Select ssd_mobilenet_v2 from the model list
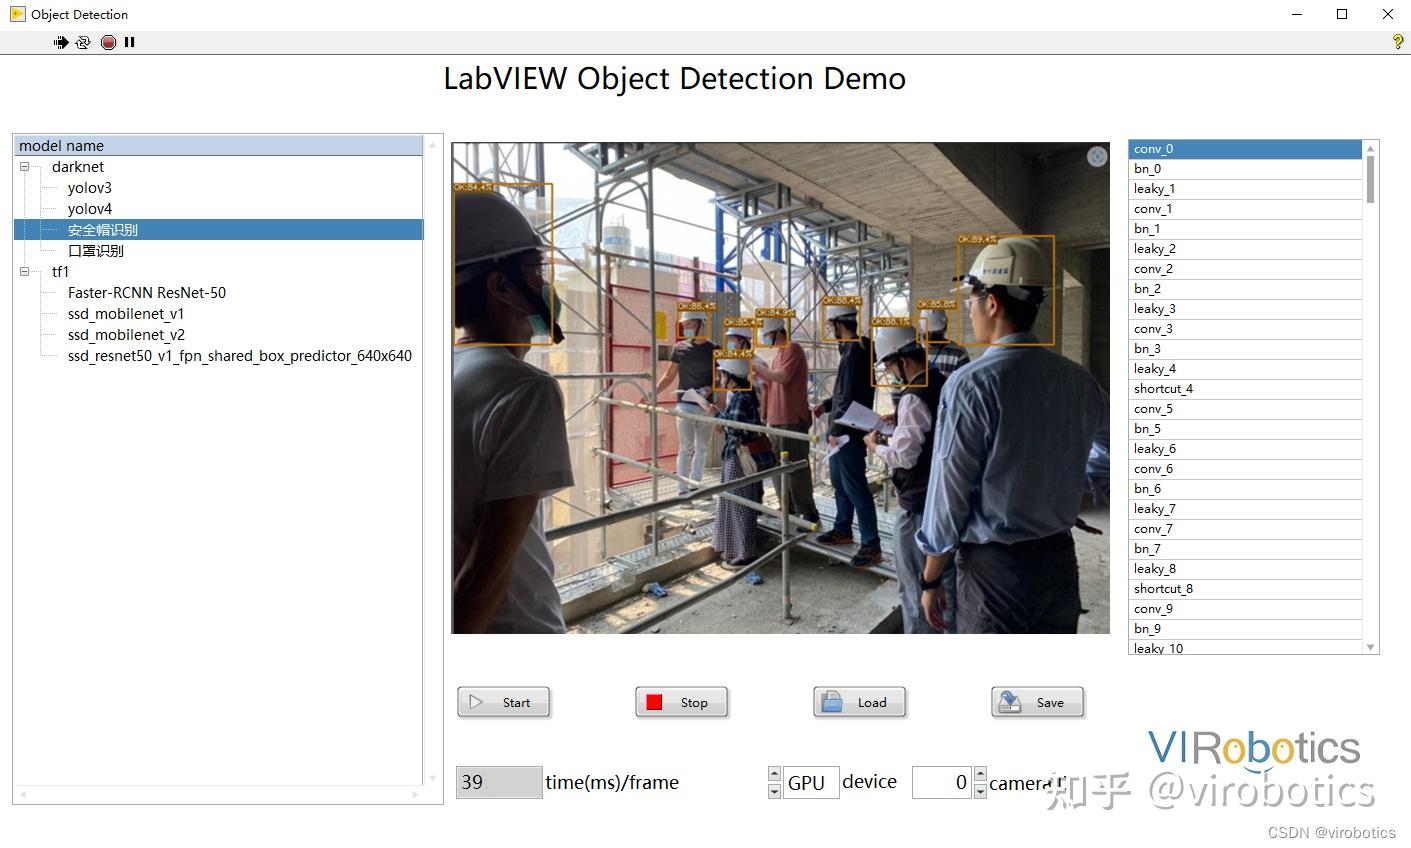This screenshot has height=848, width=1411. (126, 334)
